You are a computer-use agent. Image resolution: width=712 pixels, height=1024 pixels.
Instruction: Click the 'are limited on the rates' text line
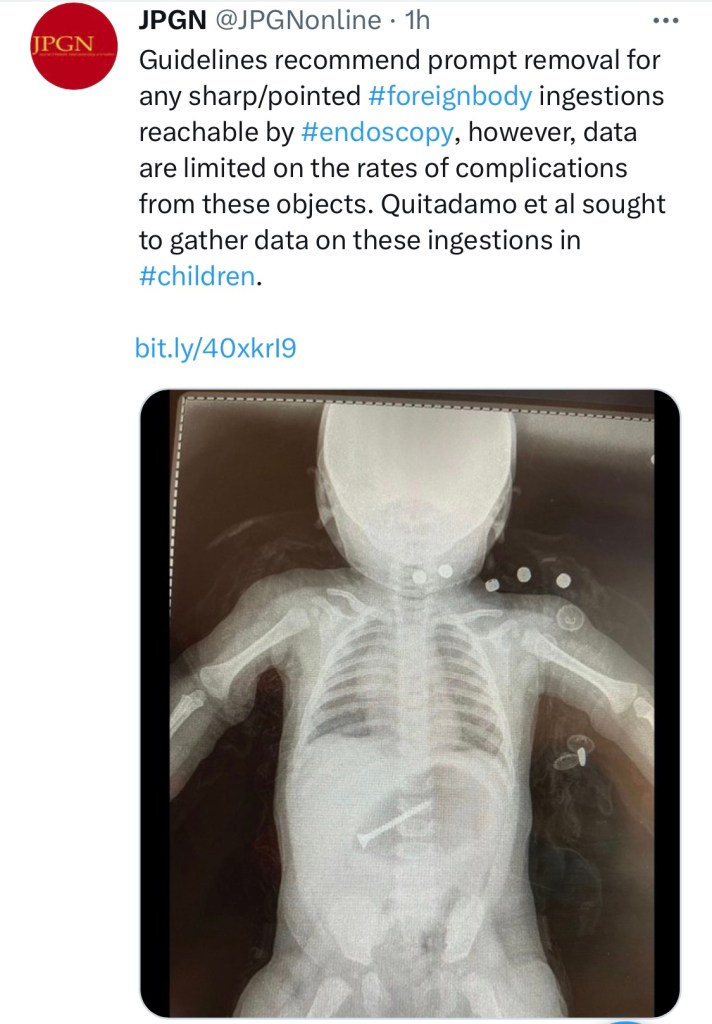pyautogui.click(x=382, y=168)
